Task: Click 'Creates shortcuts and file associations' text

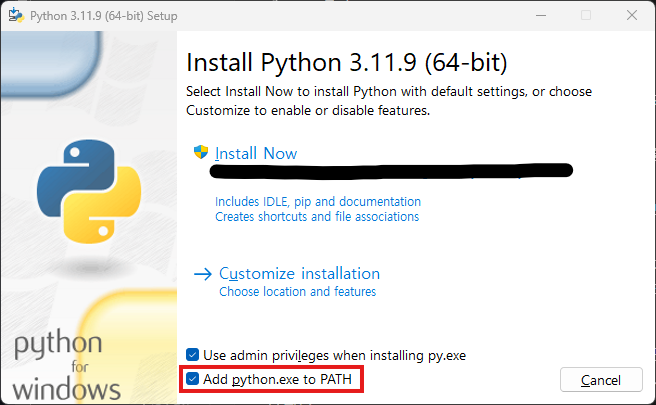Action: tap(317, 217)
